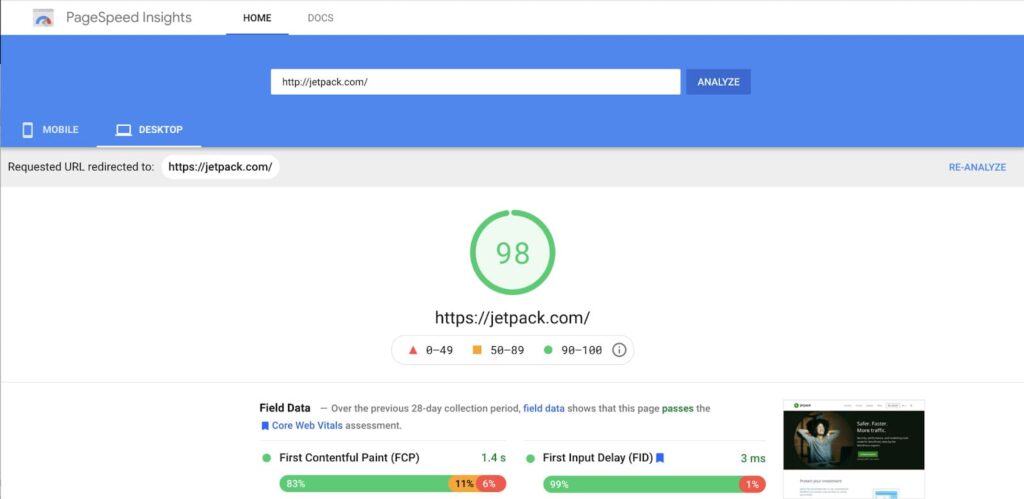
Task: Focus the URL input field
Action: 475,82
